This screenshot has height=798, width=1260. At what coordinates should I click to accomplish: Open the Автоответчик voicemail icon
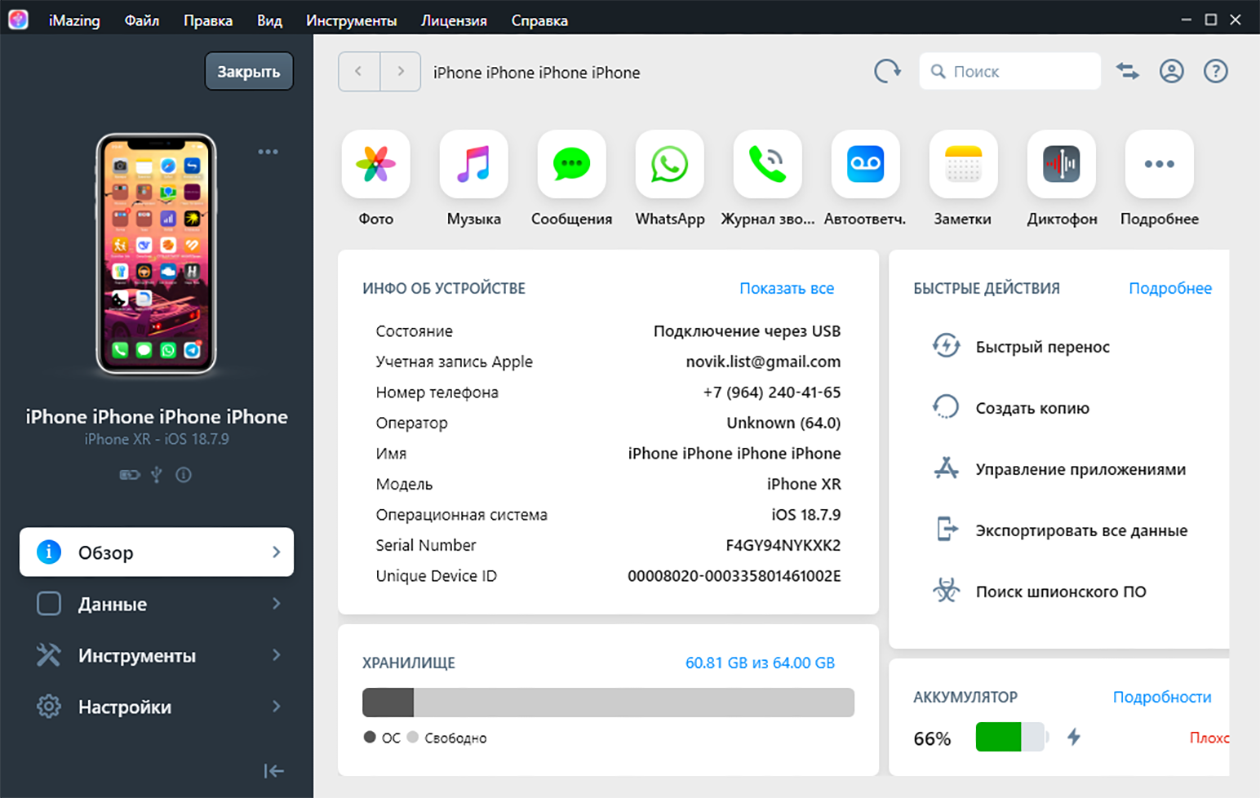pyautogui.click(x=866, y=164)
